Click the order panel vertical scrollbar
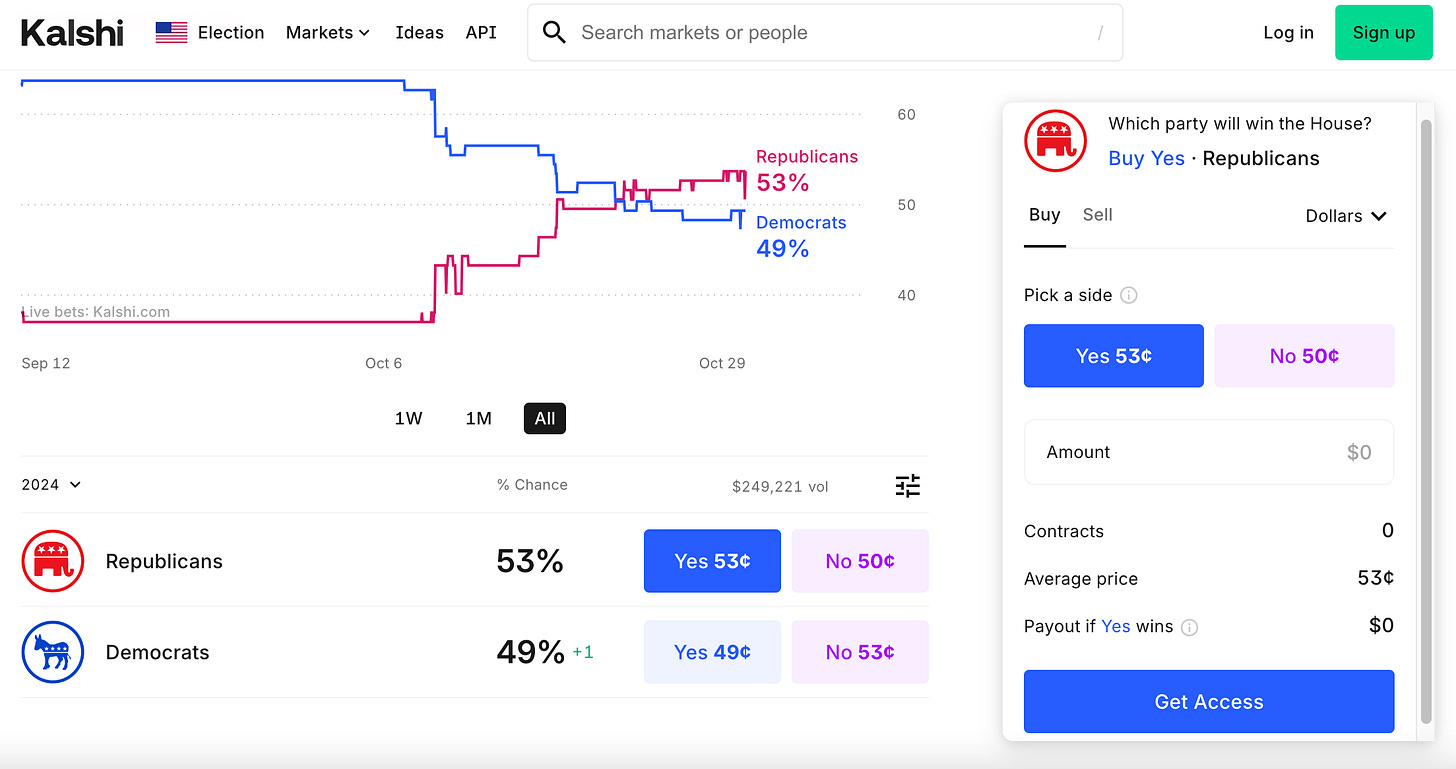 [1426, 420]
